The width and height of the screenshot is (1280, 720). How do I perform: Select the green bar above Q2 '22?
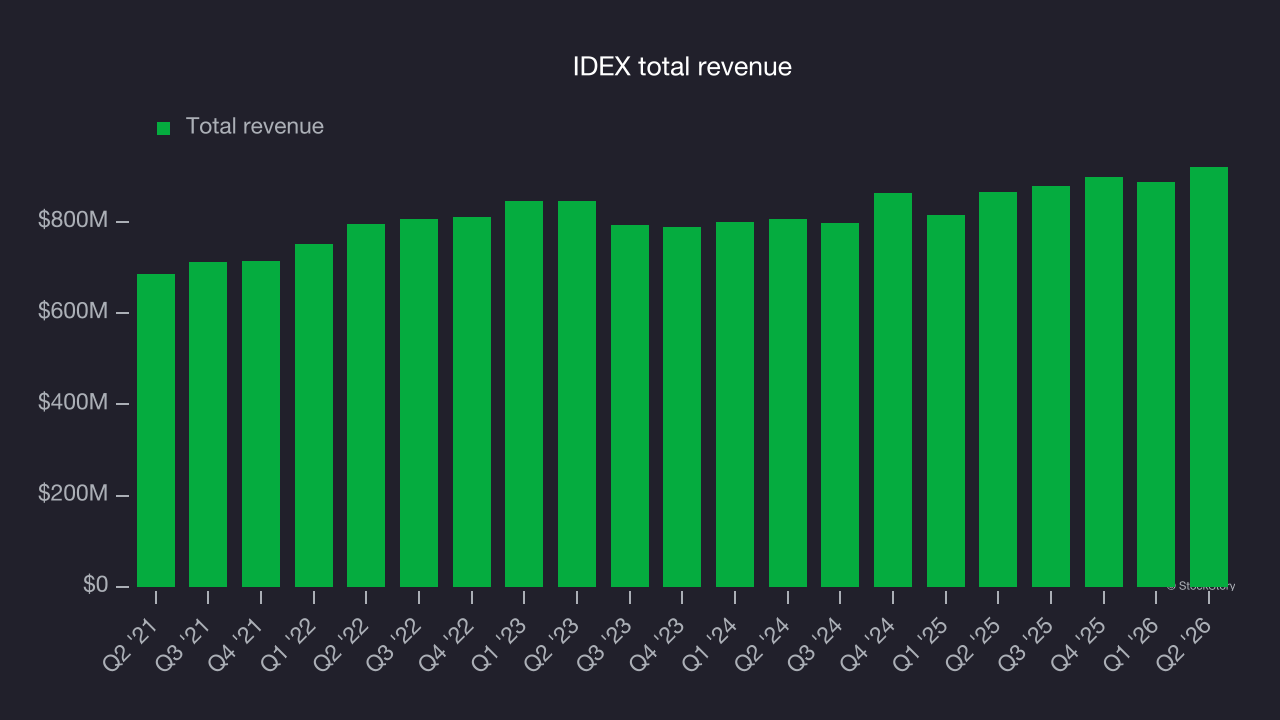[366, 405]
